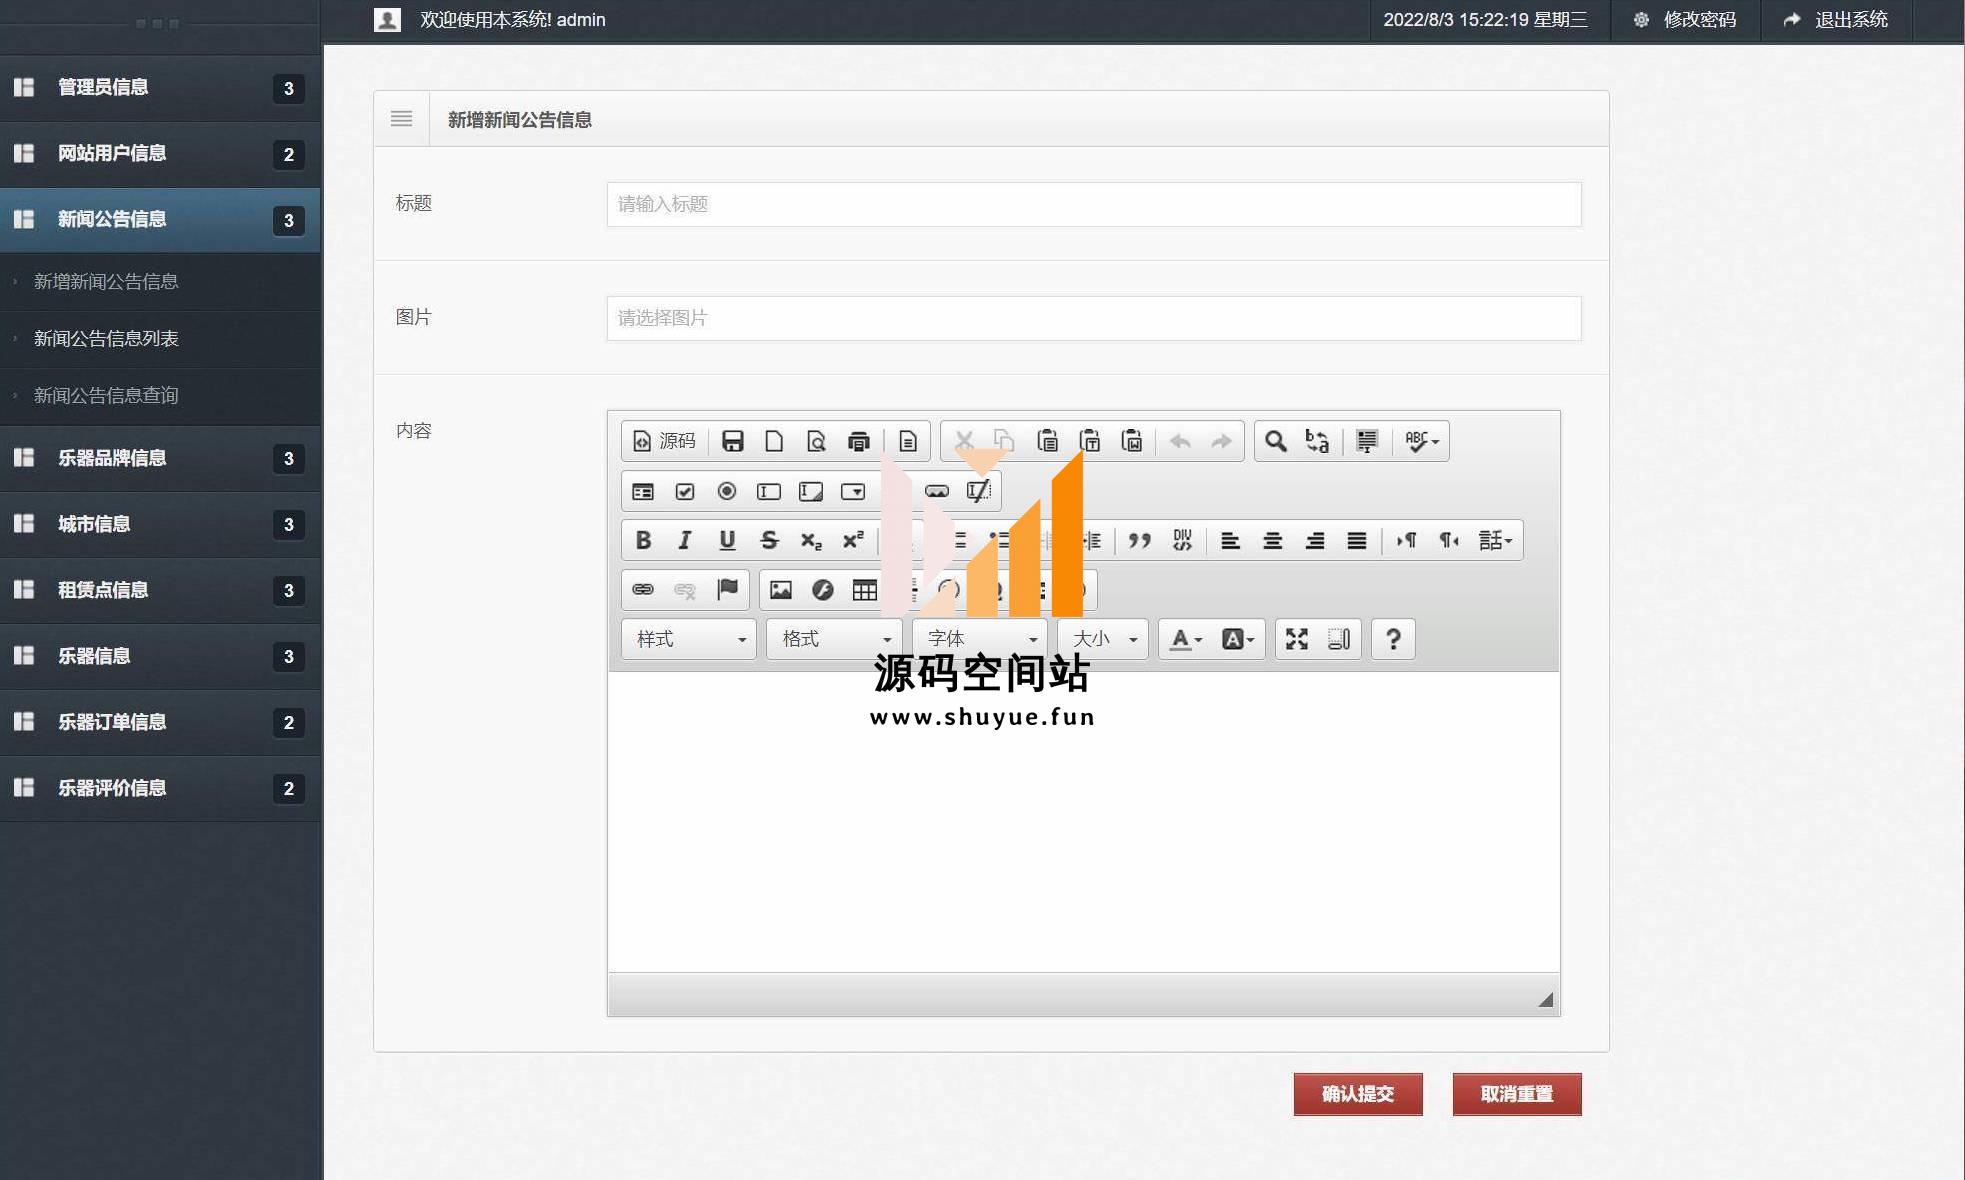The width and height of the screenshot is (1965, 1180).
Task: Open the Preview icon in the editor toolbar
Action: click(816, 441)
